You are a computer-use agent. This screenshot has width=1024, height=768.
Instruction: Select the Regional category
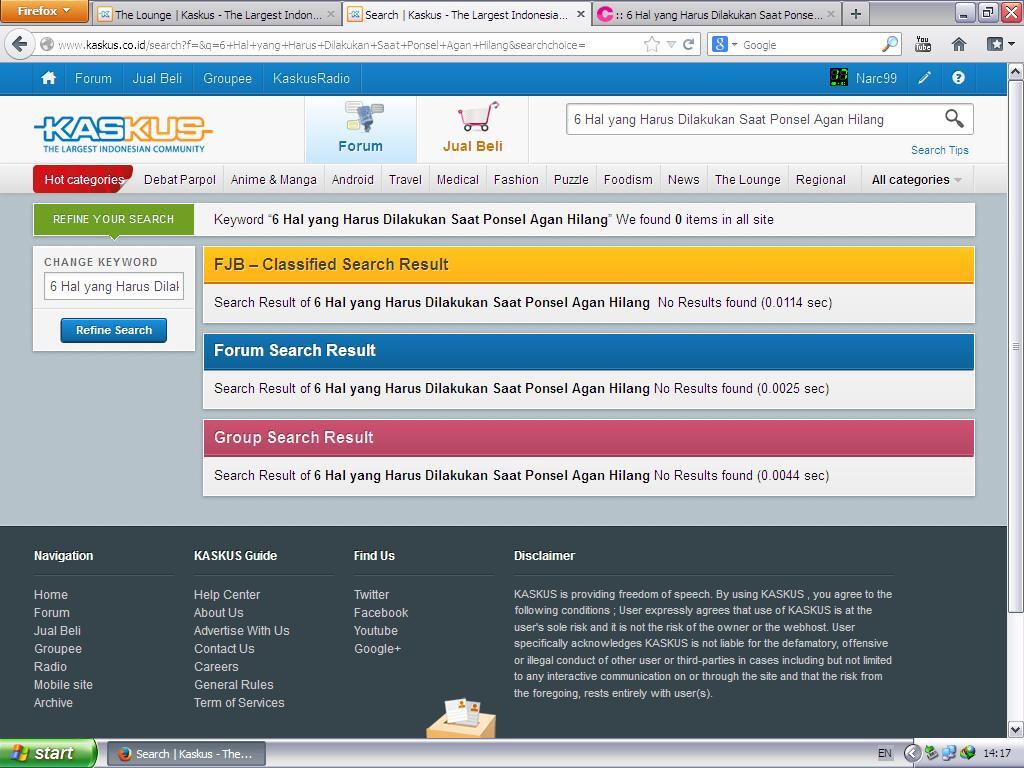point(821,180)
